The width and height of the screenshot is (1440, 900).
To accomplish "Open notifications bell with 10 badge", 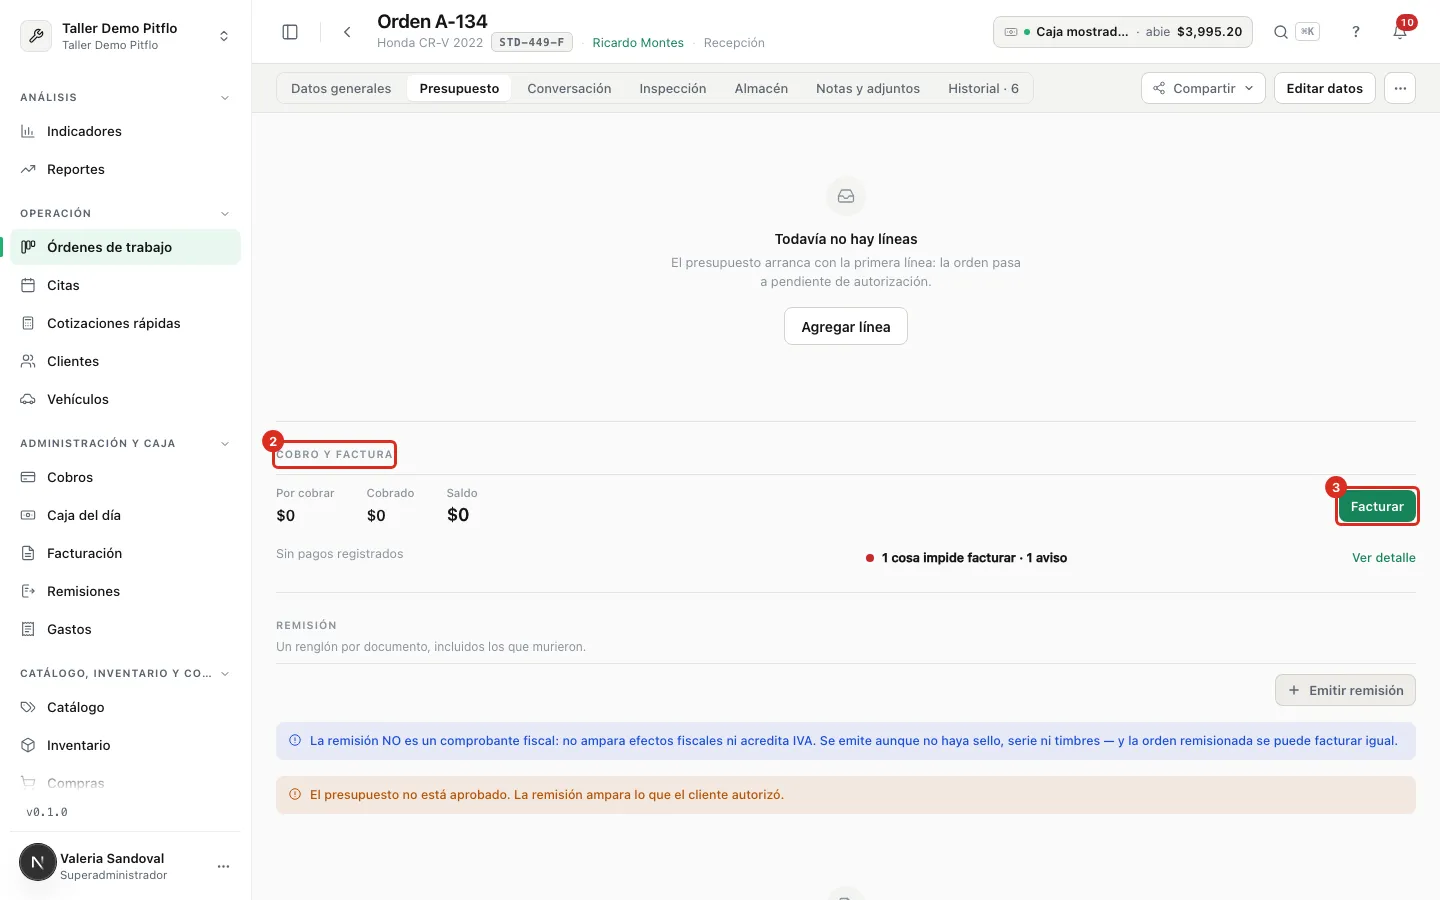I will pos(1401,30).
